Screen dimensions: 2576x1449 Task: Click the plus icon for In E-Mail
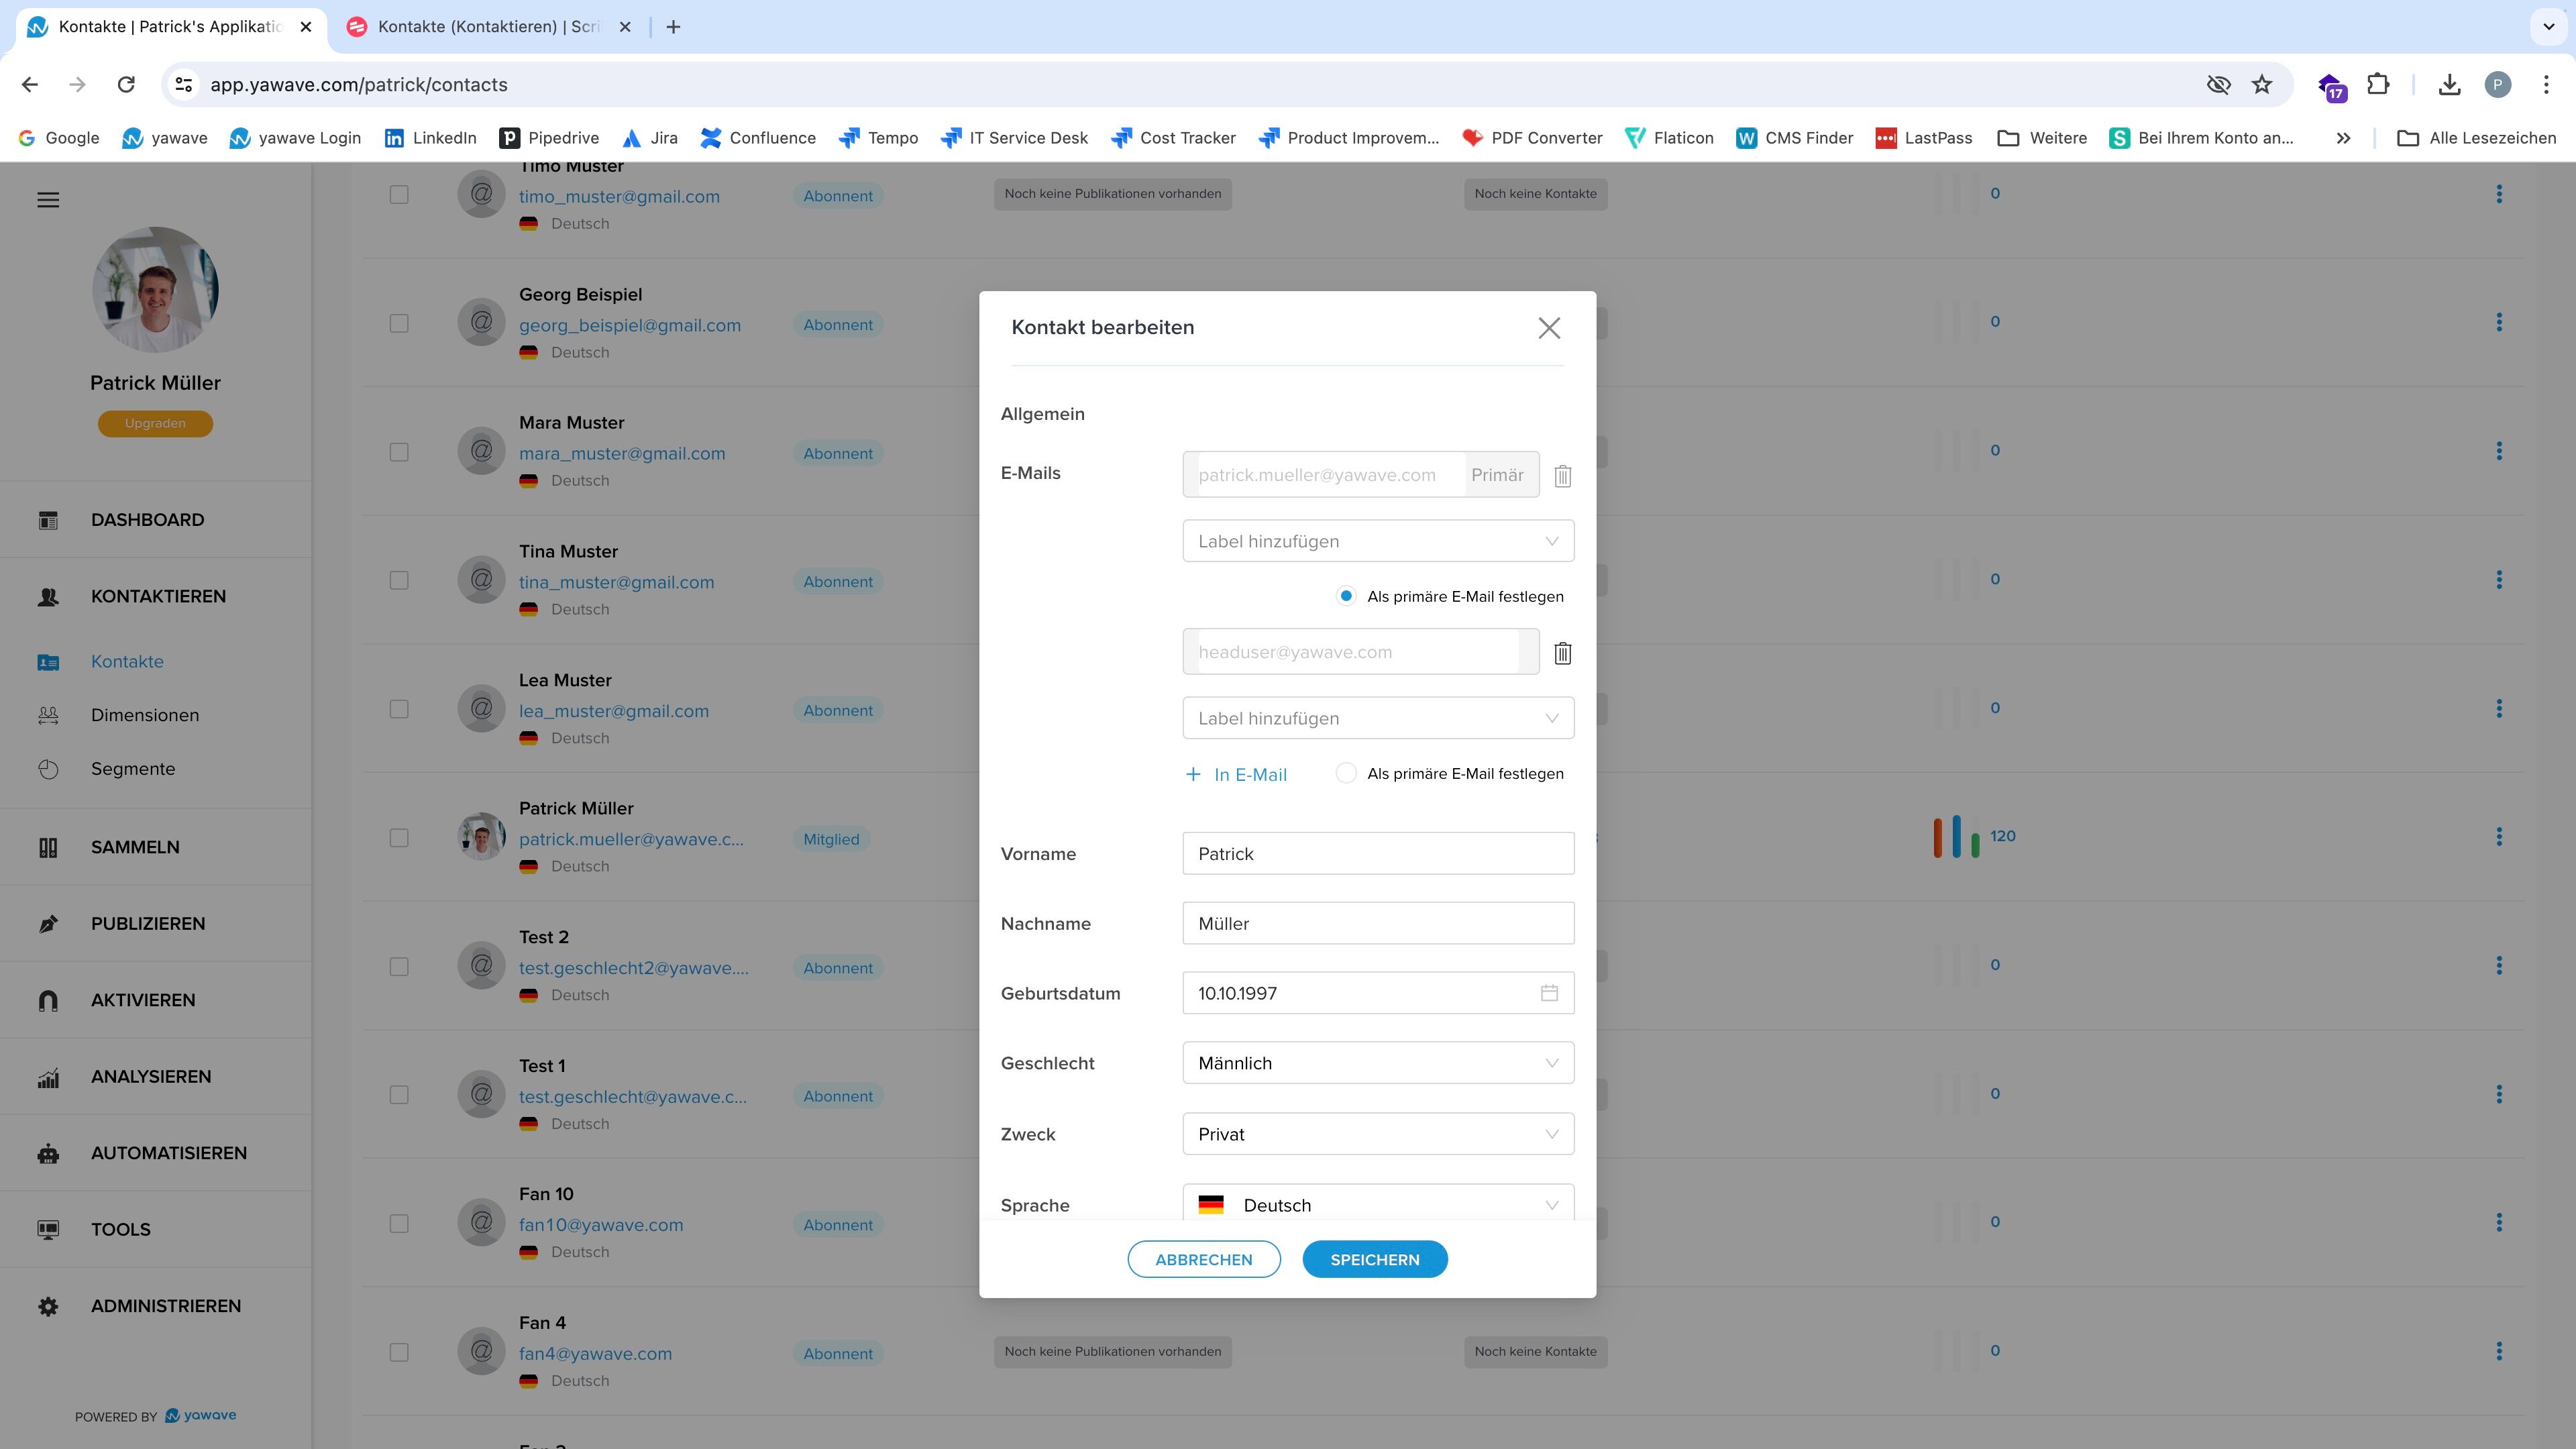pos(1193,775)
